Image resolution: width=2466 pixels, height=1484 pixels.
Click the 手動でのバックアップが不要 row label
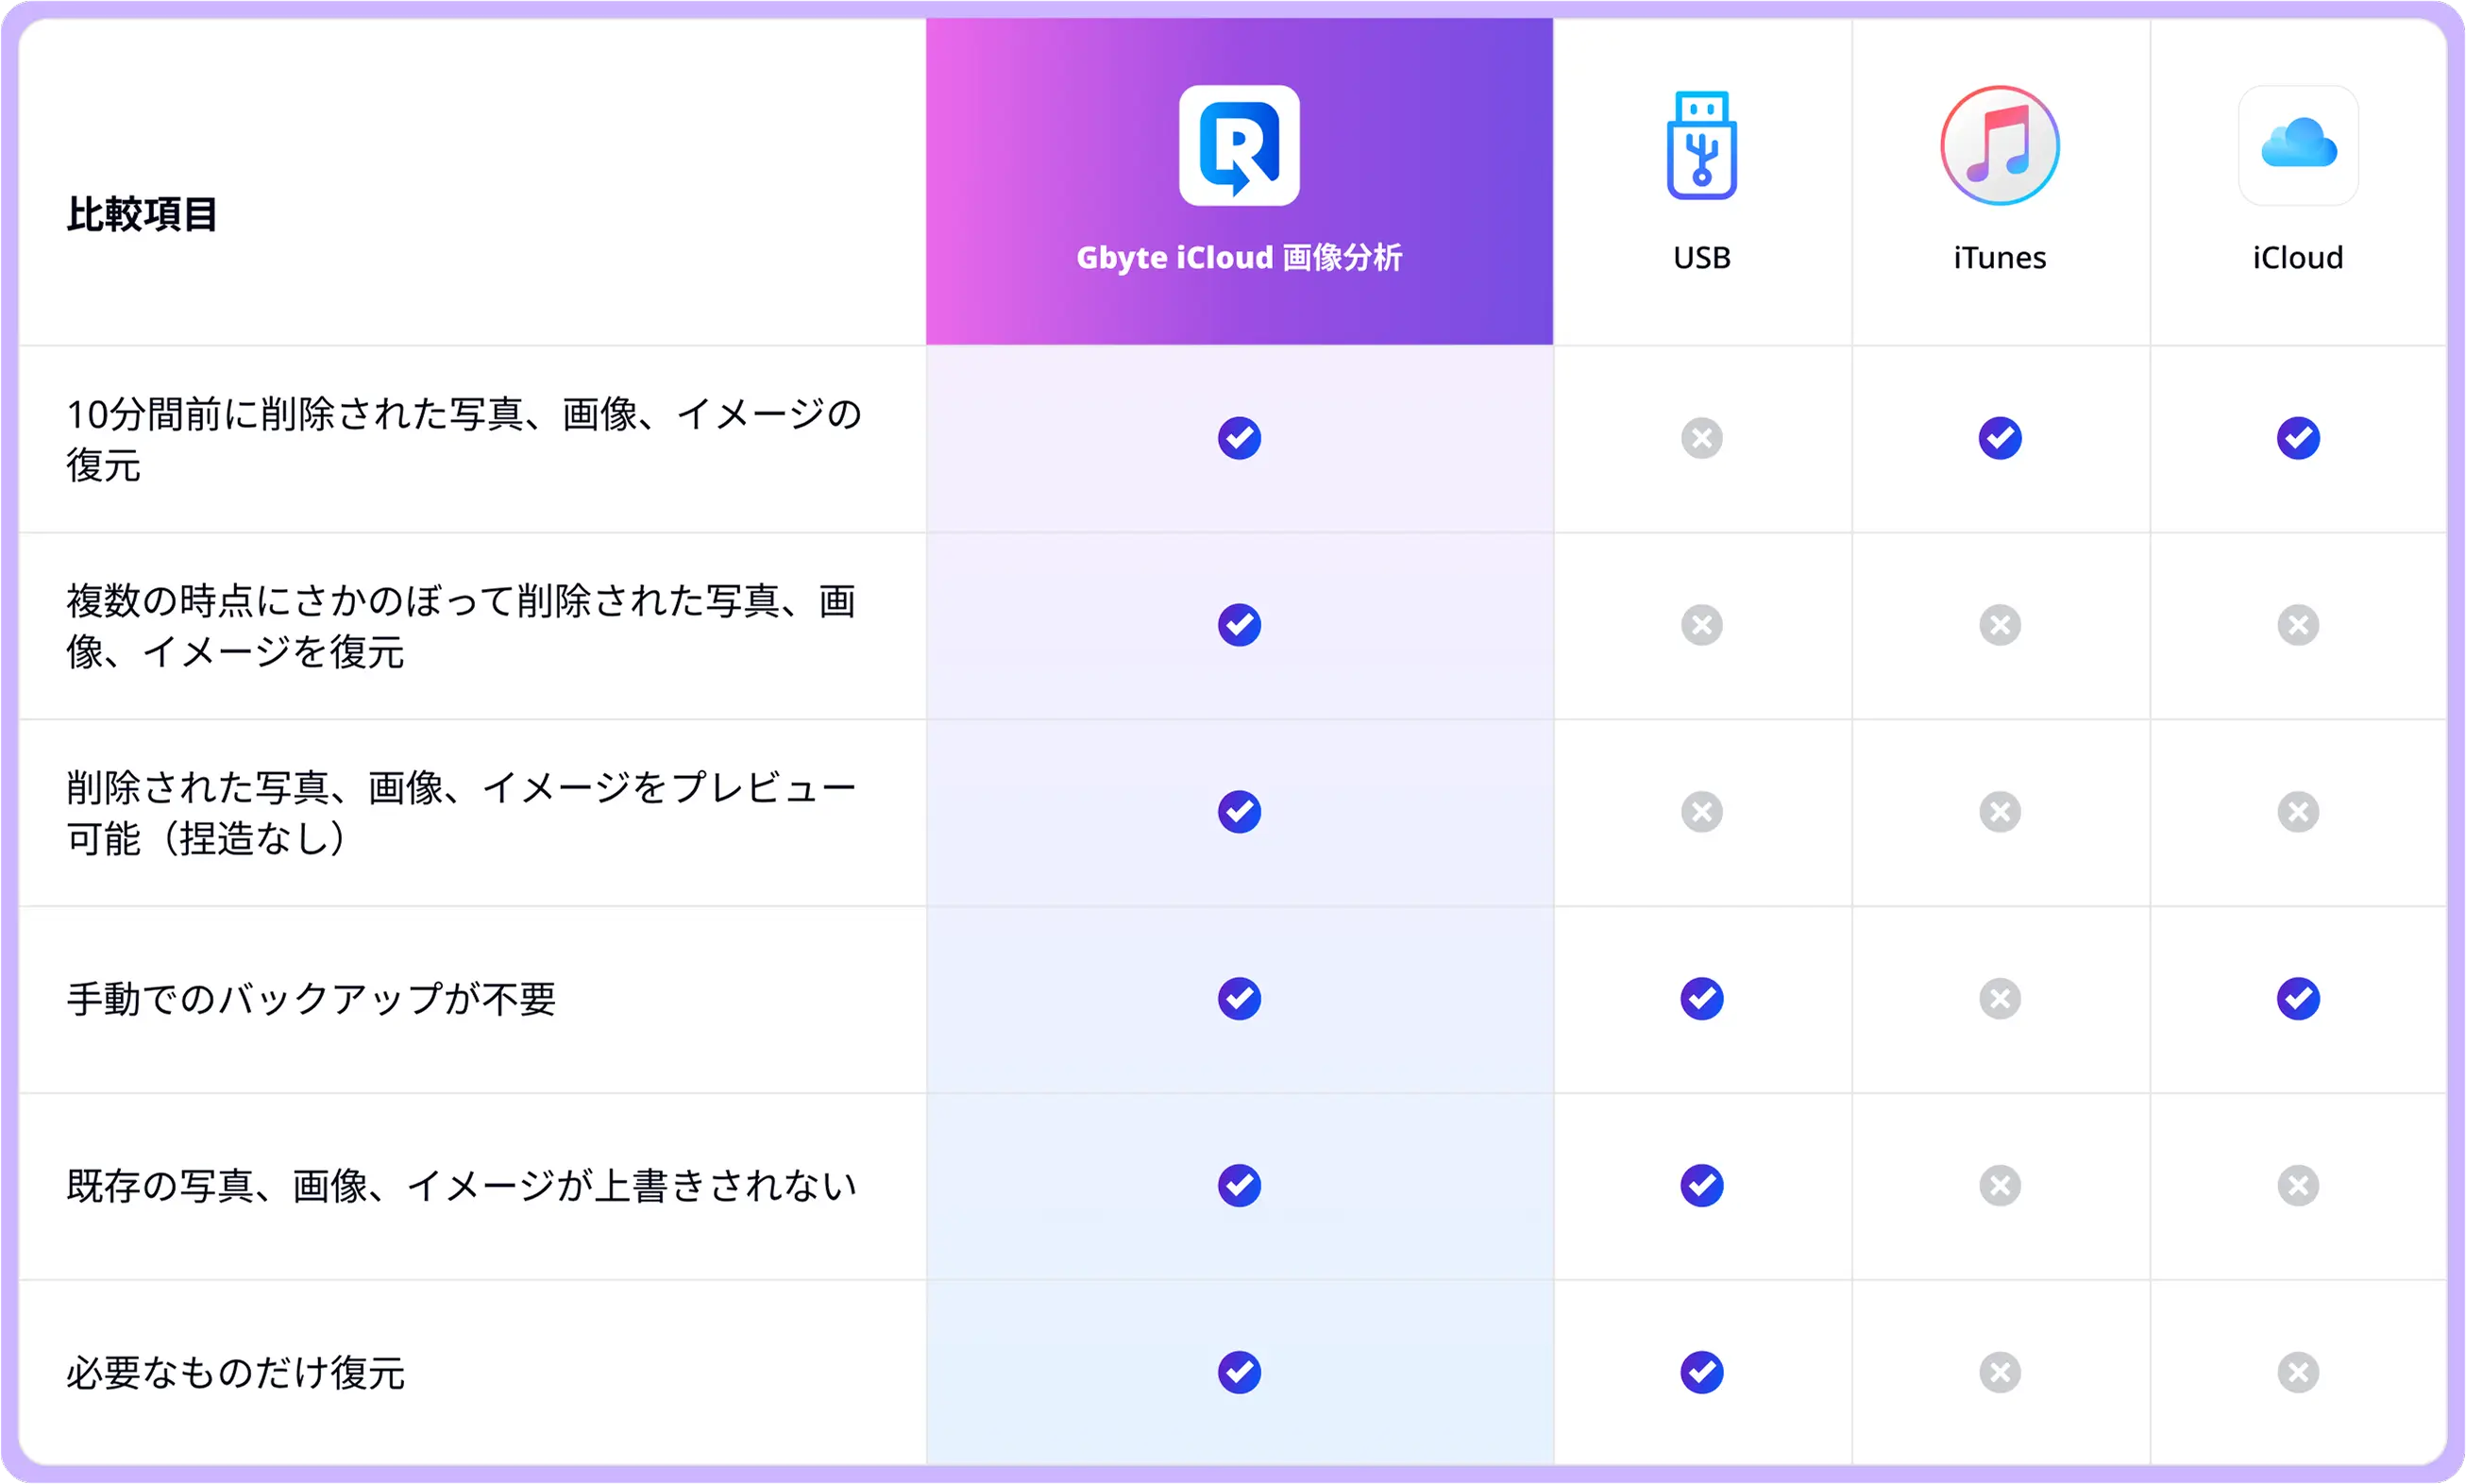[311, 999]
